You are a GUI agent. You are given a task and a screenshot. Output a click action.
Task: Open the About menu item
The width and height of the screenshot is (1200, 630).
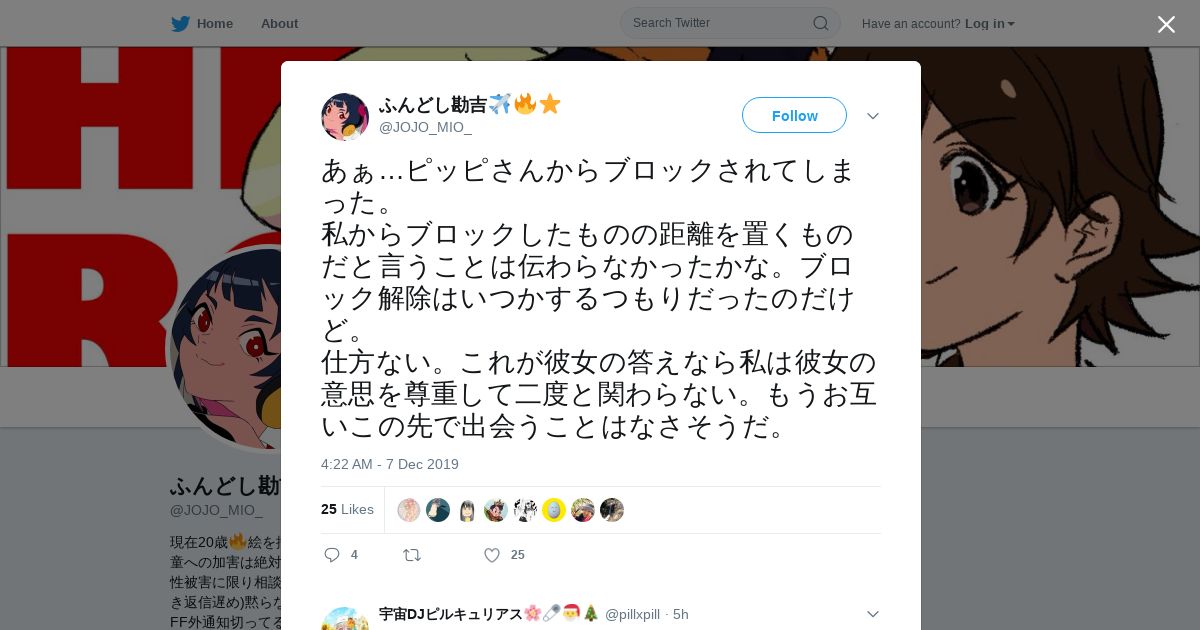[279, 23]
